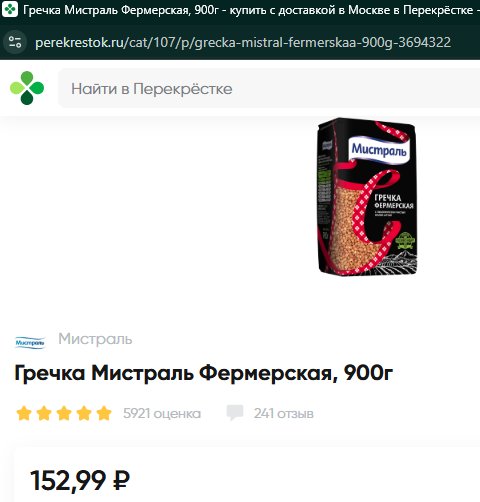Click the third rating star
The height and width of the screenshot is (502, 480).
pyautogui.click(x=64, y=413)
